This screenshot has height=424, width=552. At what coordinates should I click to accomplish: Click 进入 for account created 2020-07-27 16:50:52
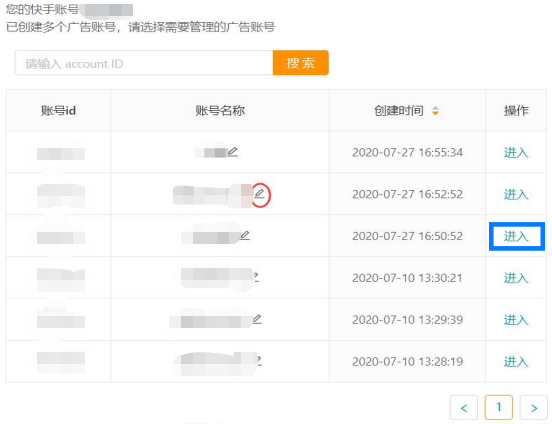[x=516, y=236]
